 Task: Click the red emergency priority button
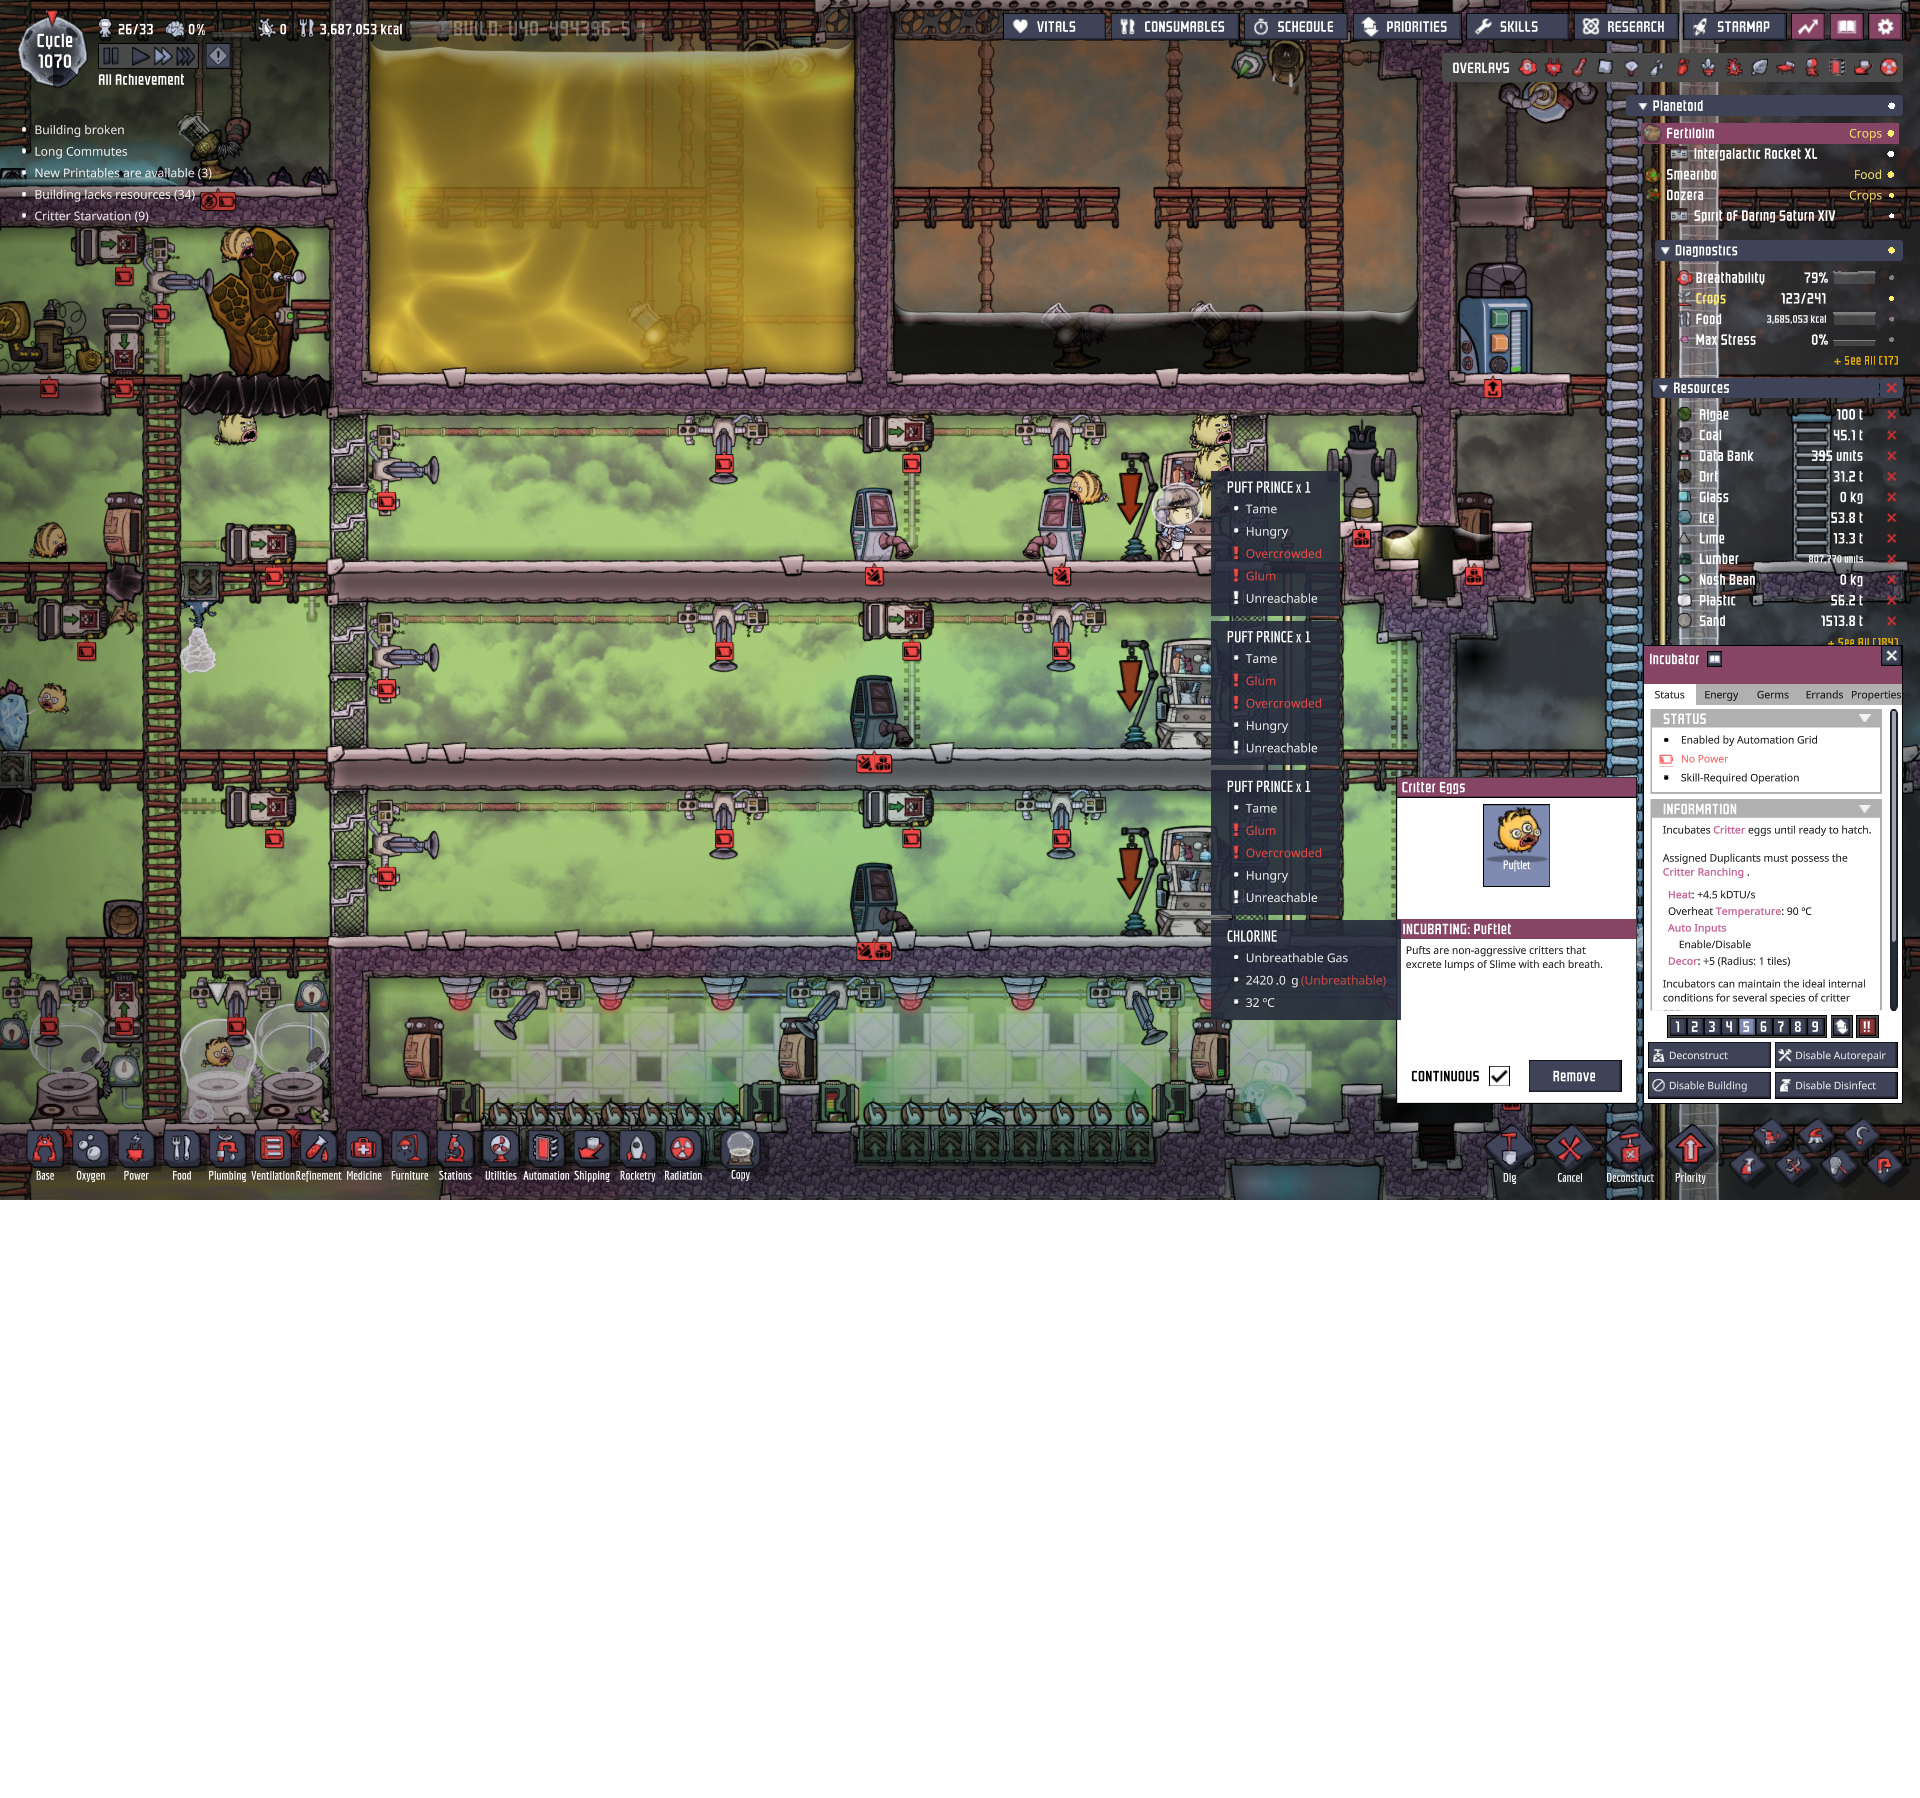(1866, 1026)
